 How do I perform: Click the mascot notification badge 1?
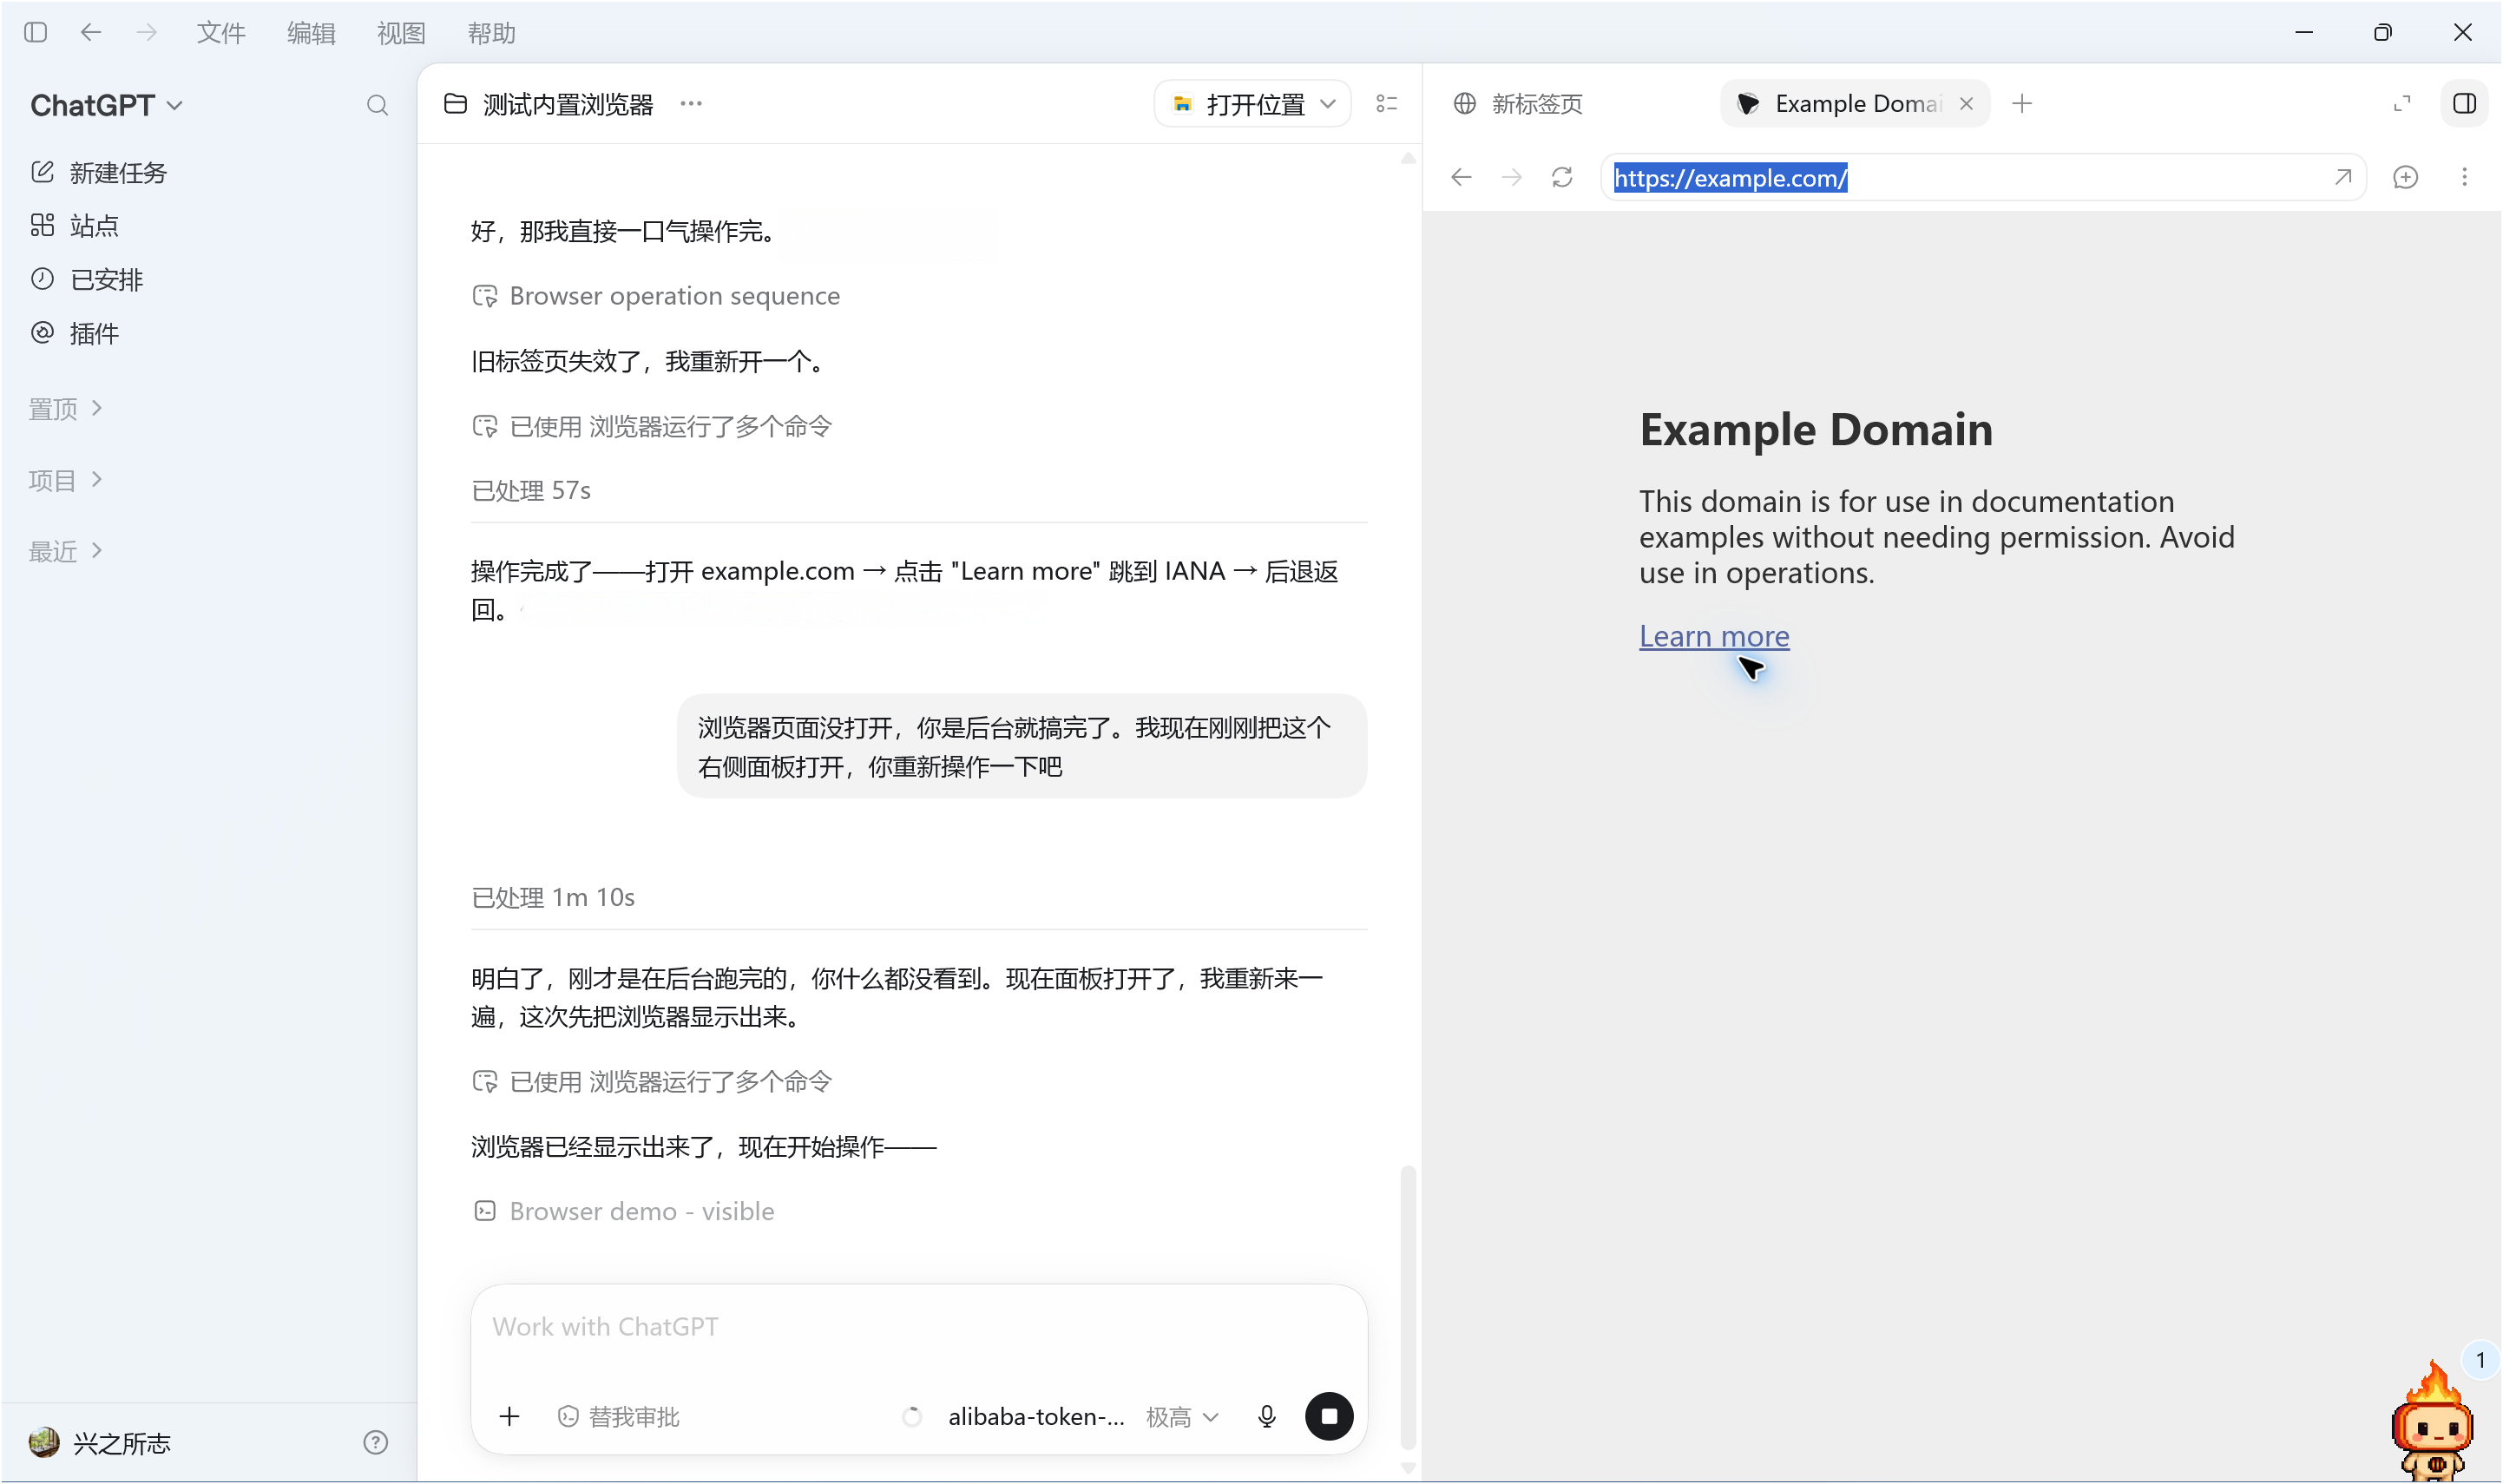pos(2479,1360)
